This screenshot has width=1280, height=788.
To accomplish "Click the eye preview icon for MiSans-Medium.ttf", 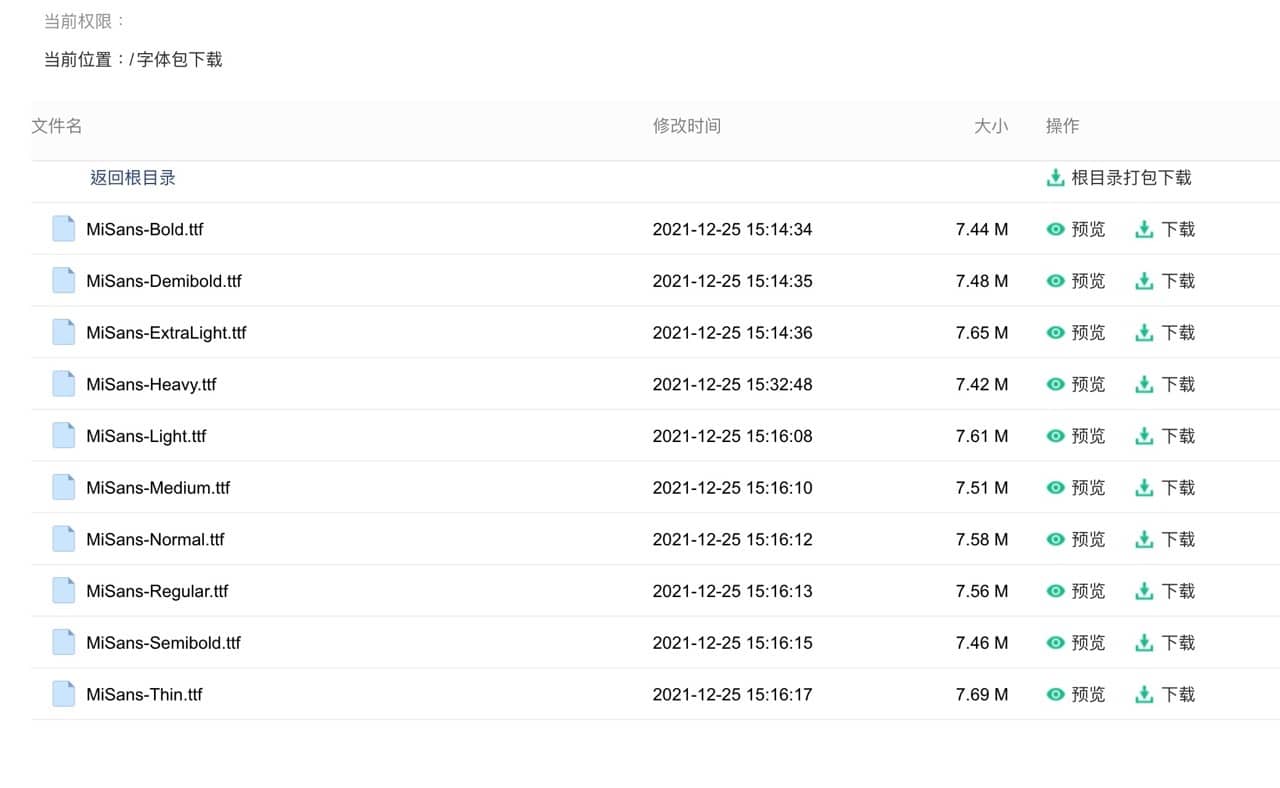I will tap(1055, 488).
